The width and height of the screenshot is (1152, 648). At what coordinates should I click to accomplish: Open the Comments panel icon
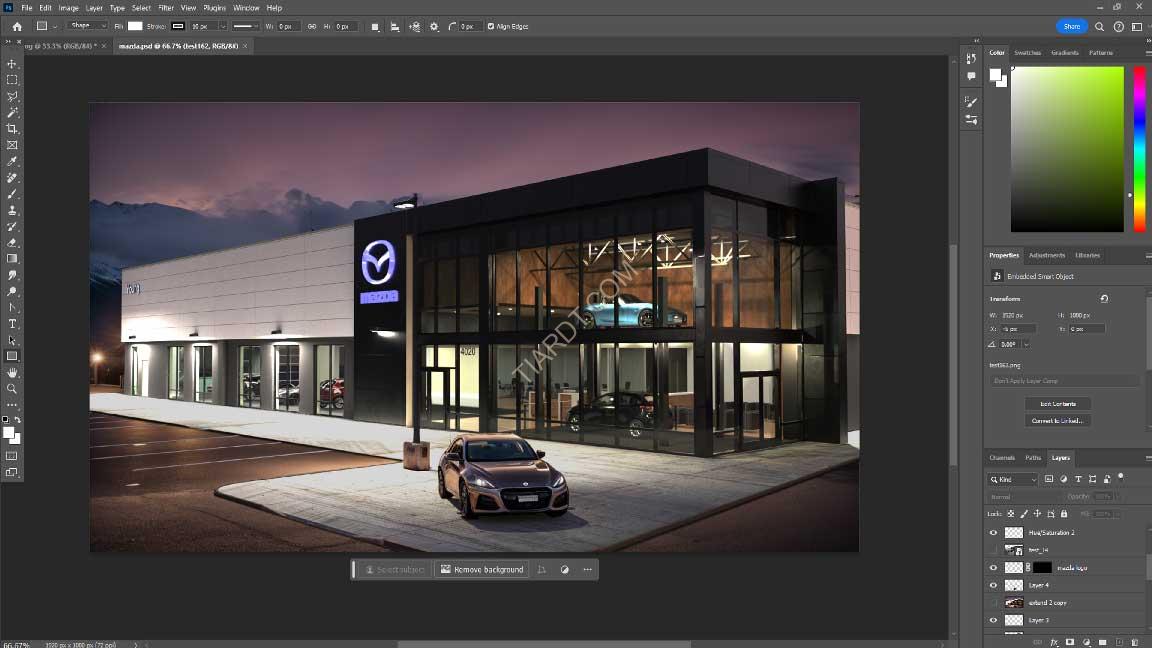coord(971,76)
